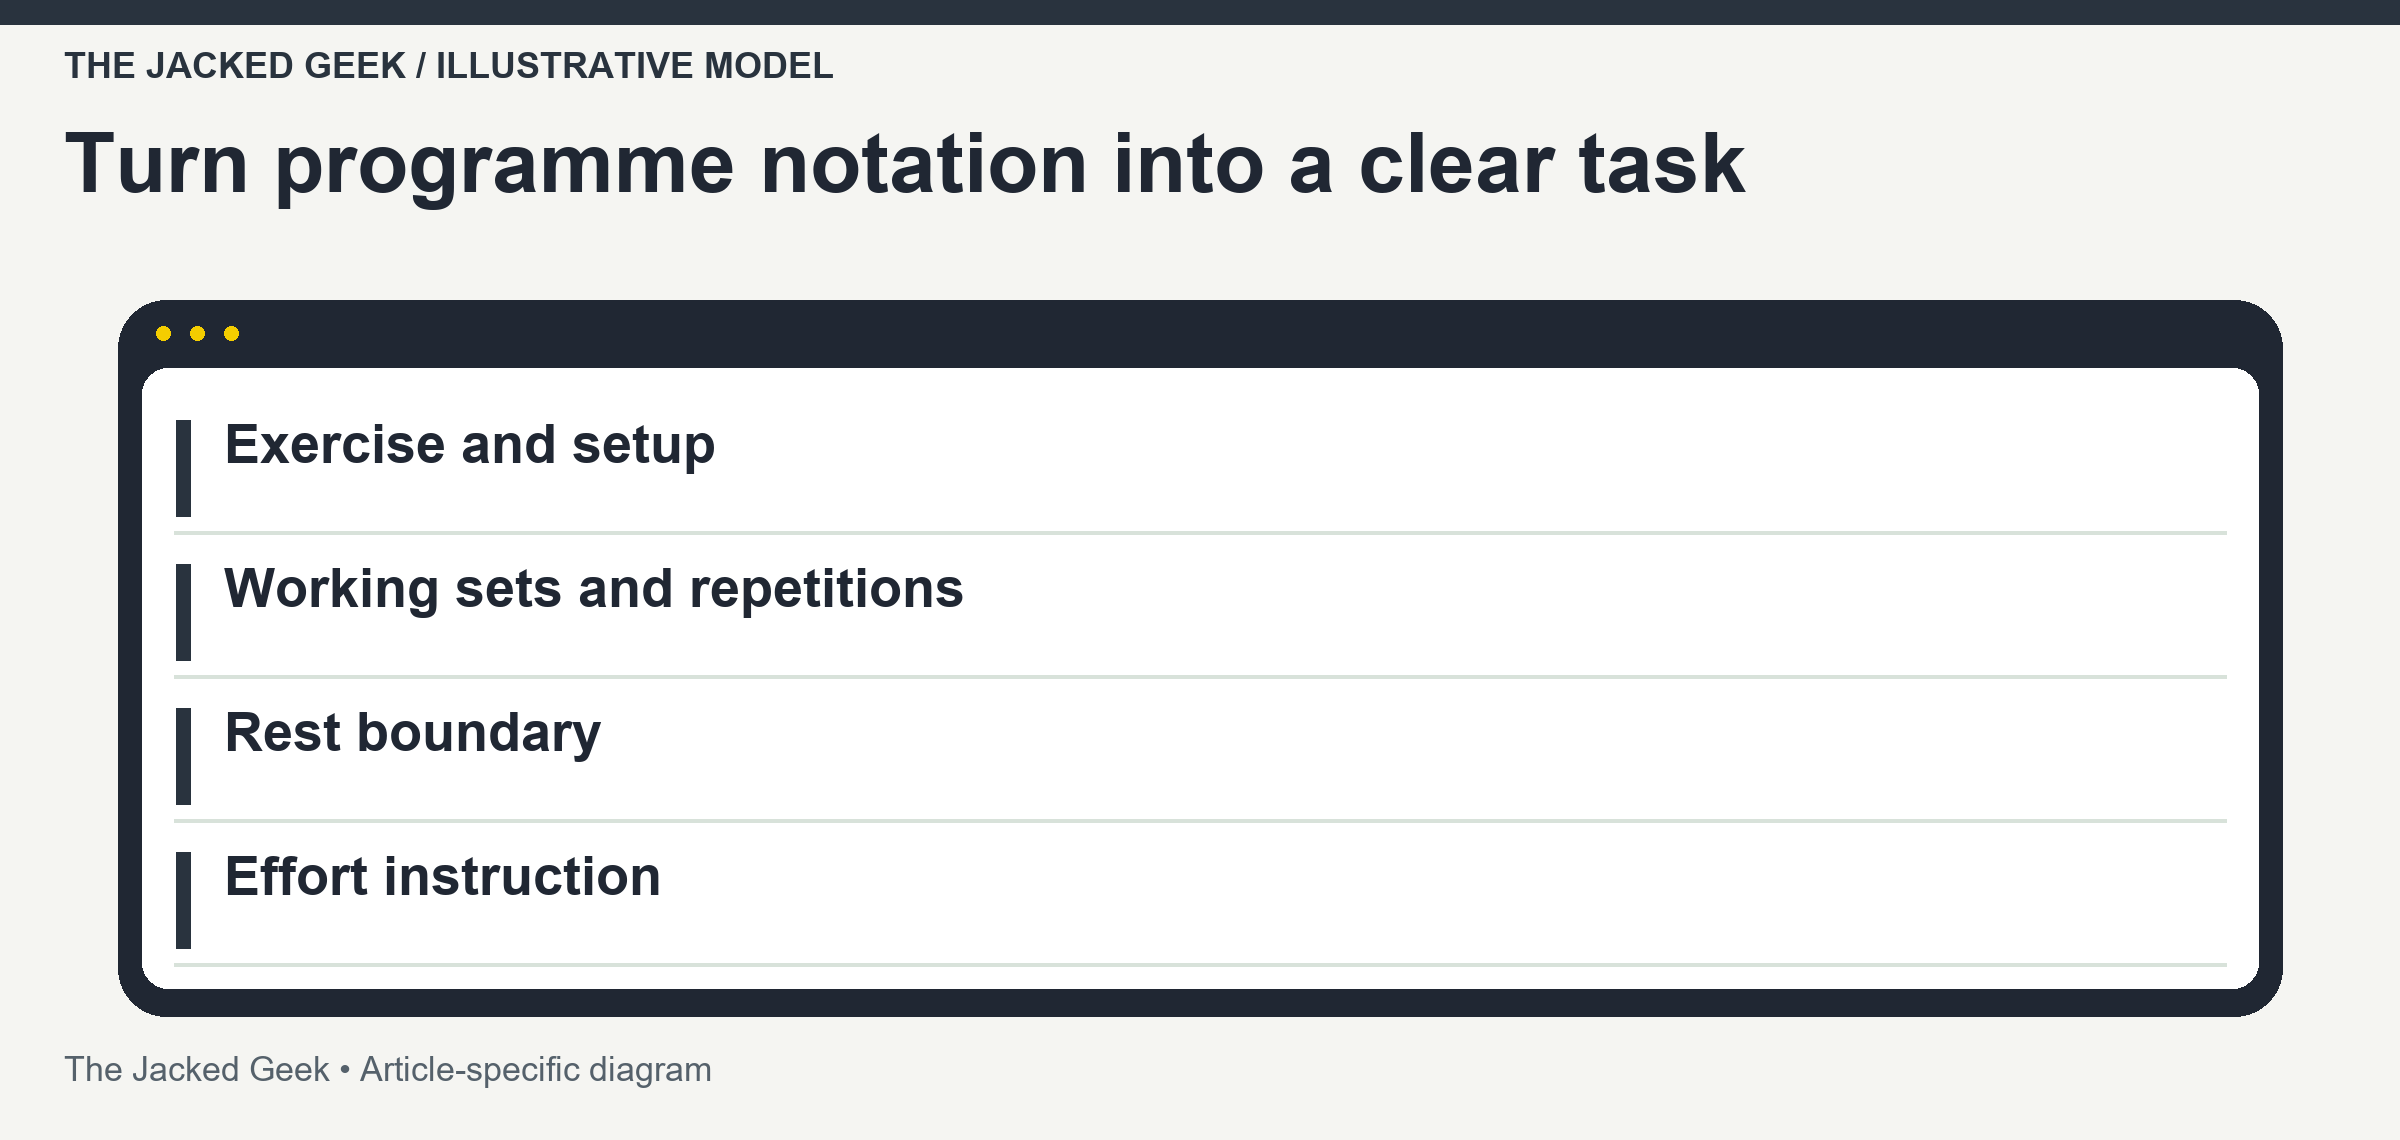Click the heading Turn programme notation into a clear task

(x=905, y=166)
